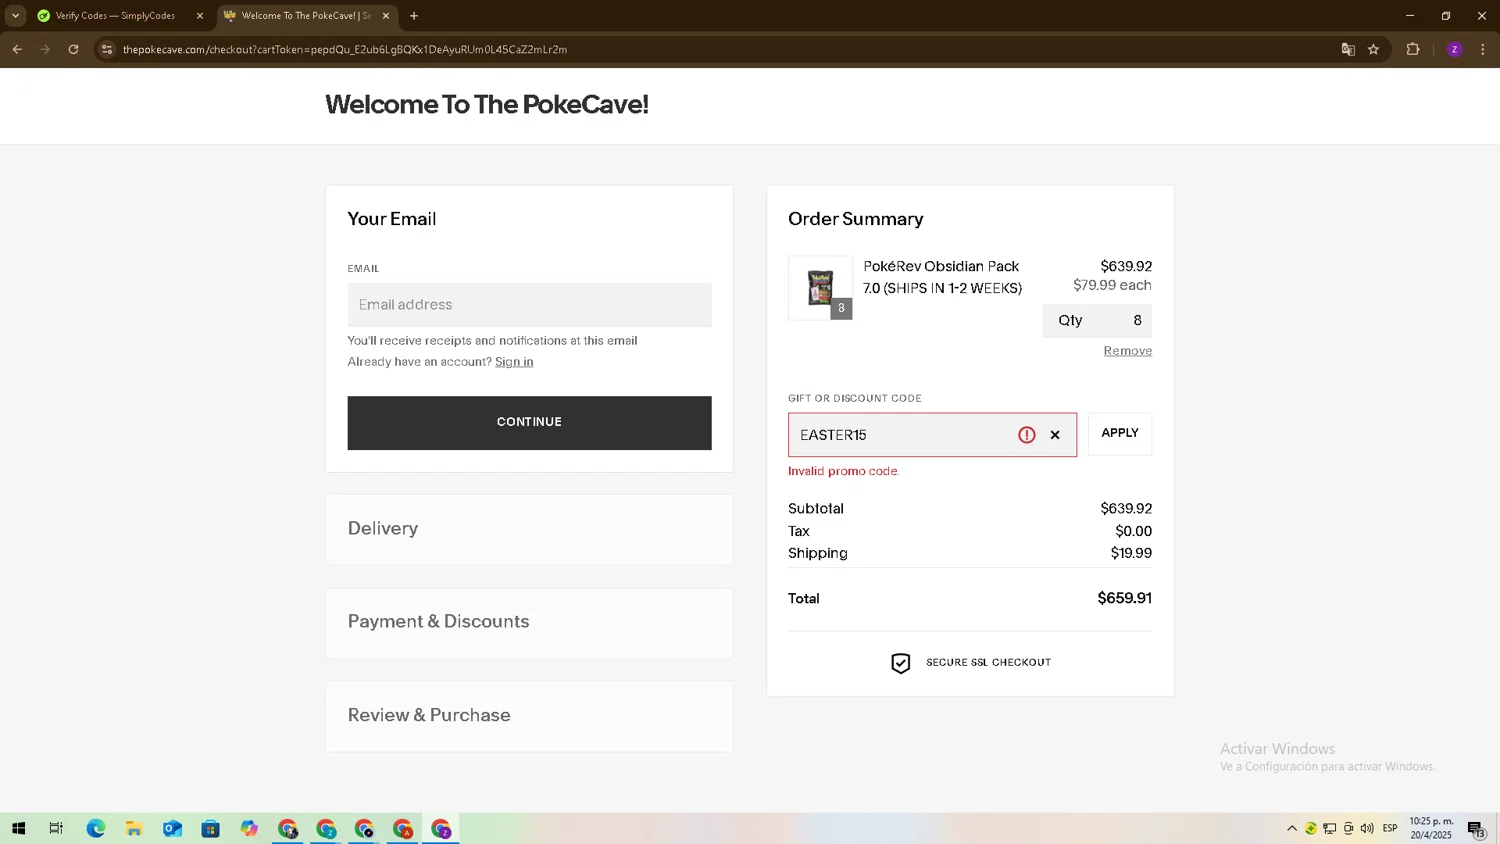Open the notification center icon
This screenshot has width=1500, height=844.
click(x=1476, y=828)
